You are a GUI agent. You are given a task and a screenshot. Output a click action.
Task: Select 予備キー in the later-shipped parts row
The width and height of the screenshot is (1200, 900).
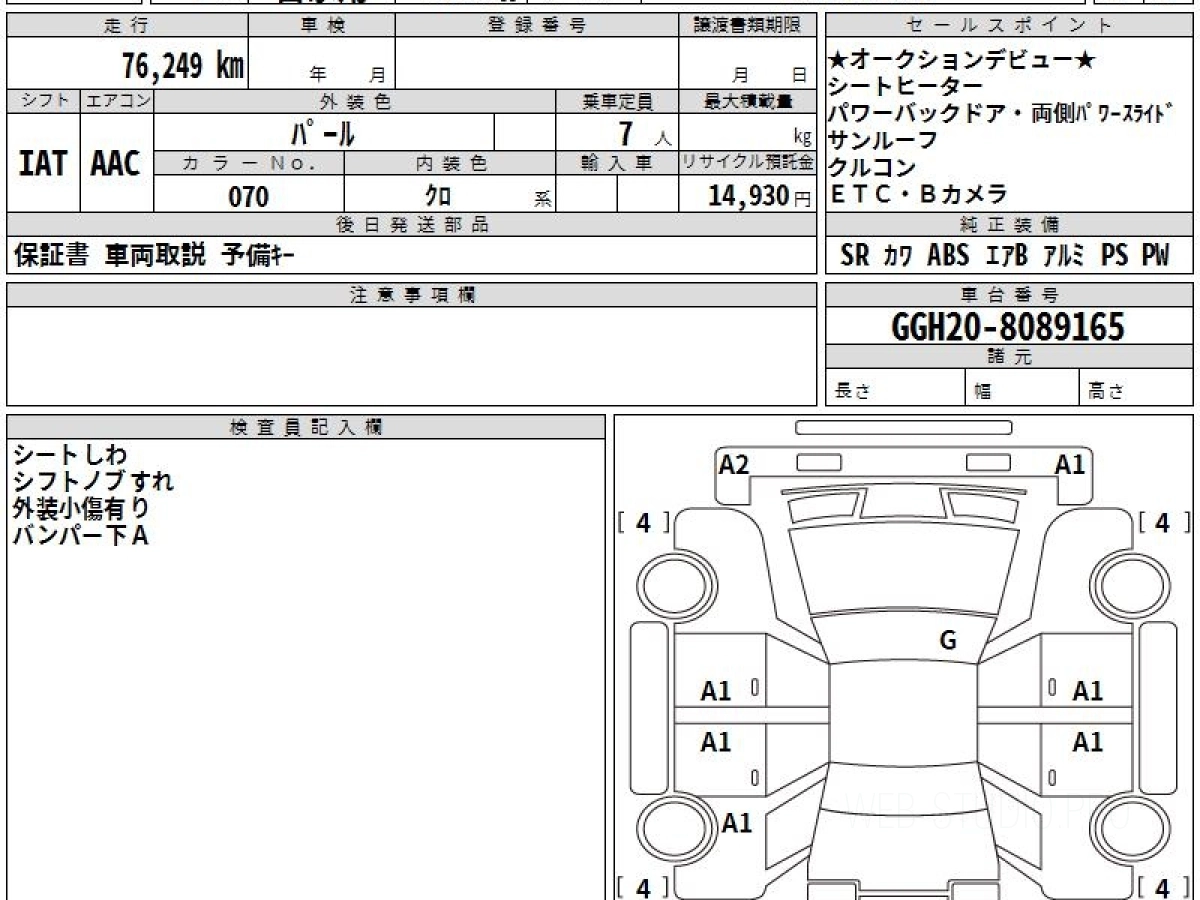tap(257, 256)
